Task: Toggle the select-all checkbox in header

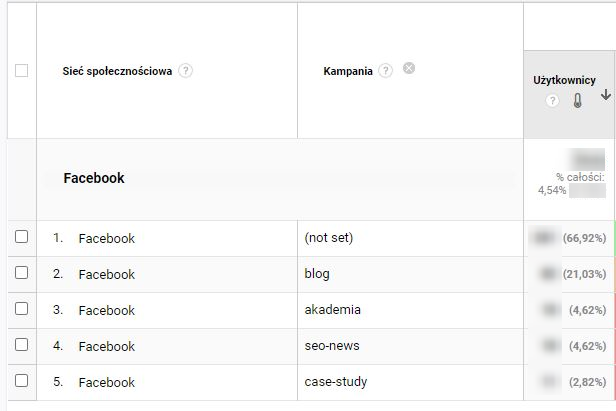Action: (x=21, y=71)
